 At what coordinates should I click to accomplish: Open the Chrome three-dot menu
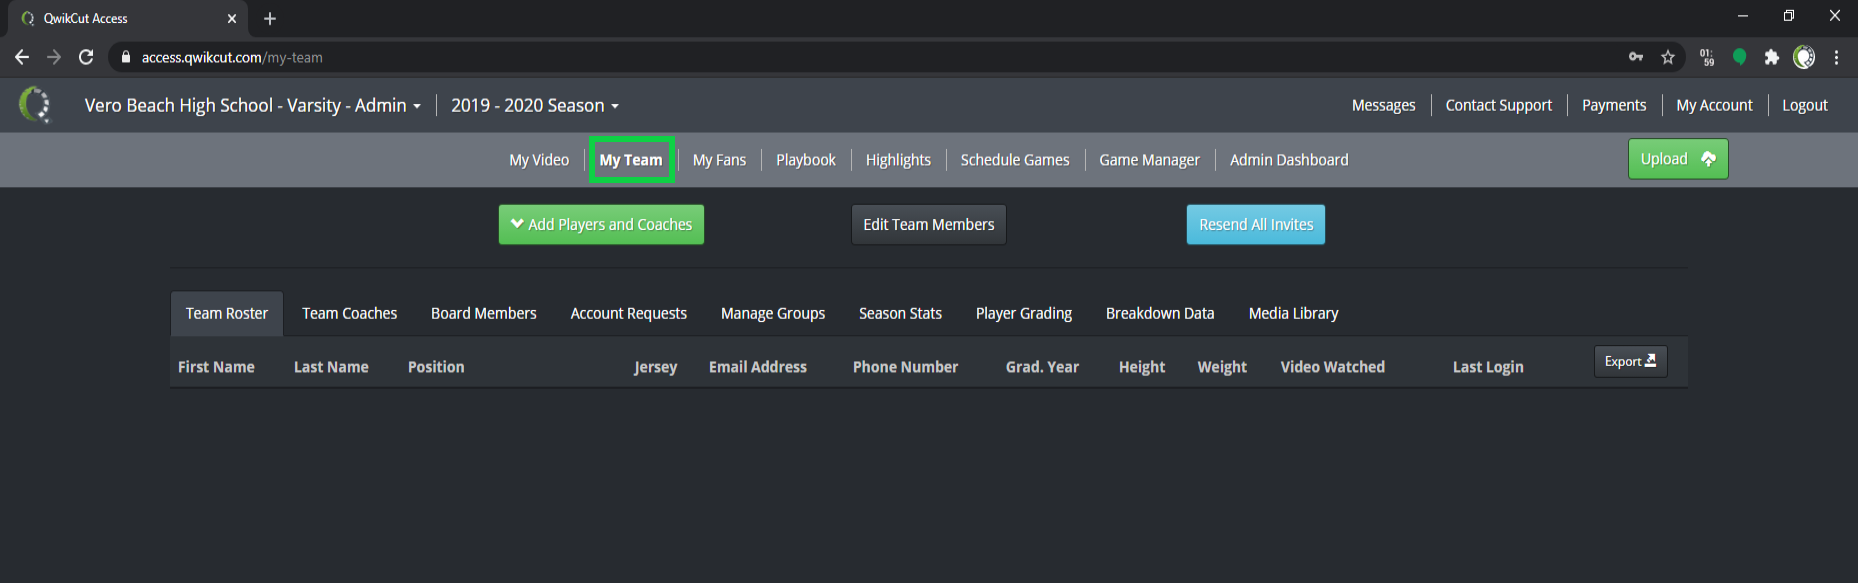tap(1836, 57)
